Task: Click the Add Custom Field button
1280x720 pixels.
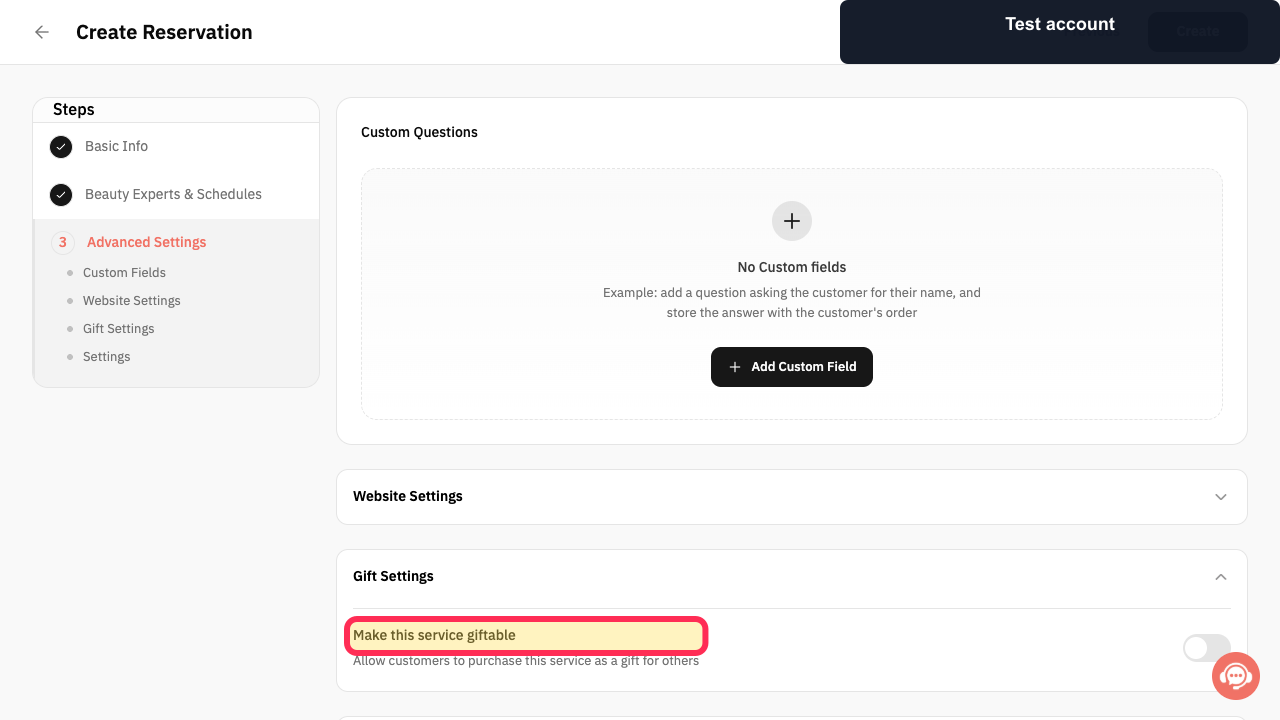Action: 792,367
